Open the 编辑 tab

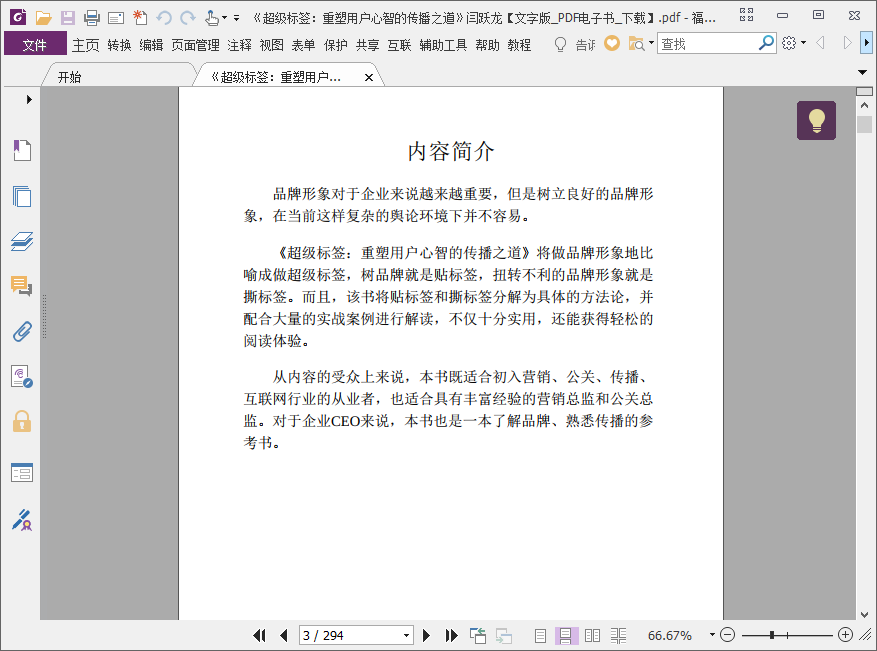[151, 45]
